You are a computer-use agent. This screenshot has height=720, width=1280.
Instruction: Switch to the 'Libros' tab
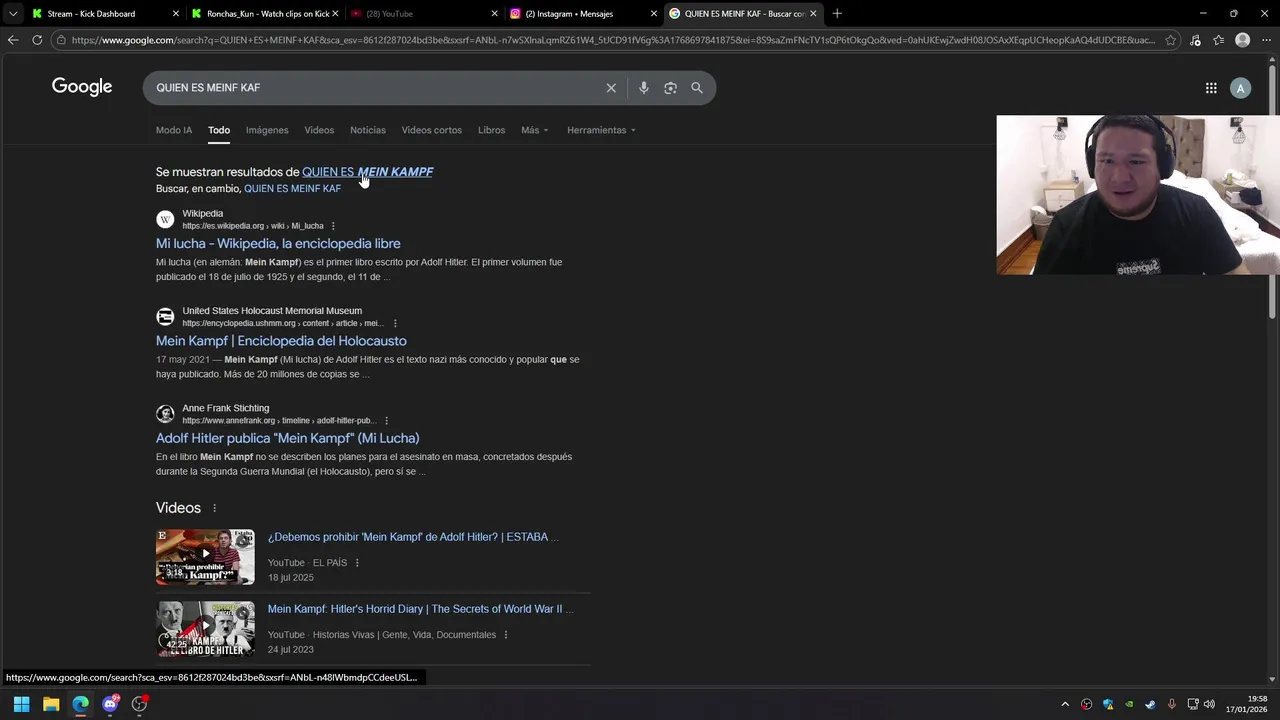pos(491,130)
